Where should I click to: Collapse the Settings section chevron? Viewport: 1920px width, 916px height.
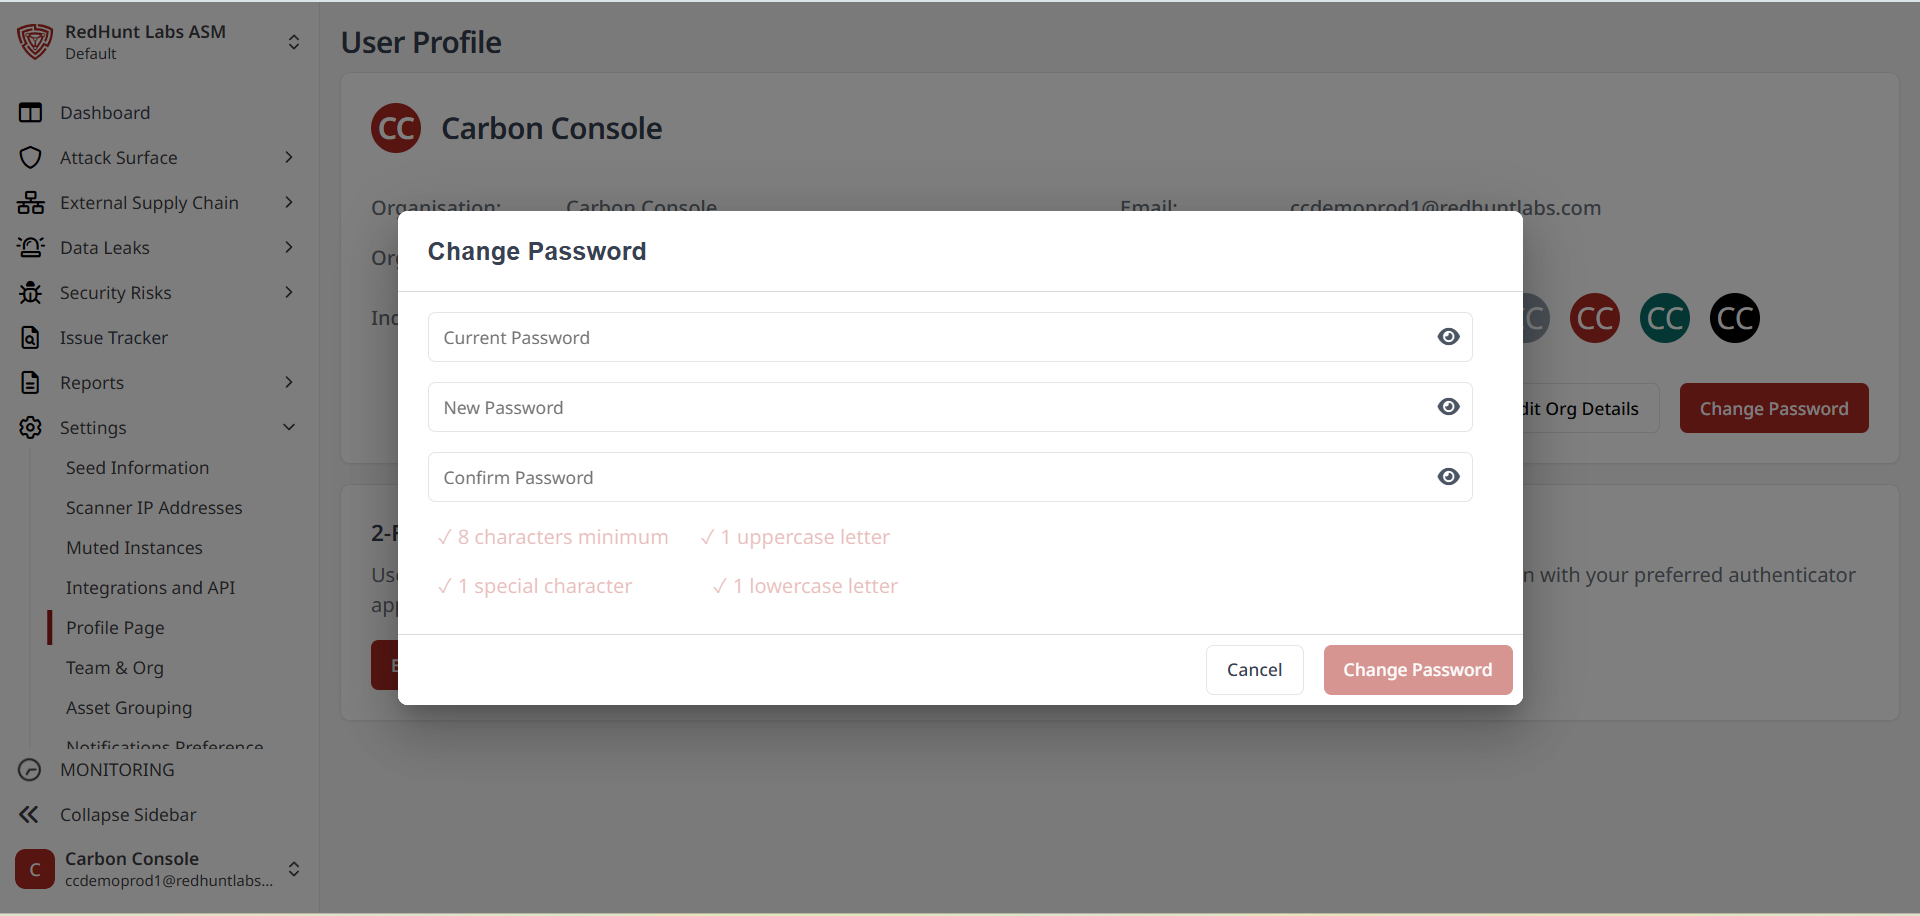coord(289,427)
